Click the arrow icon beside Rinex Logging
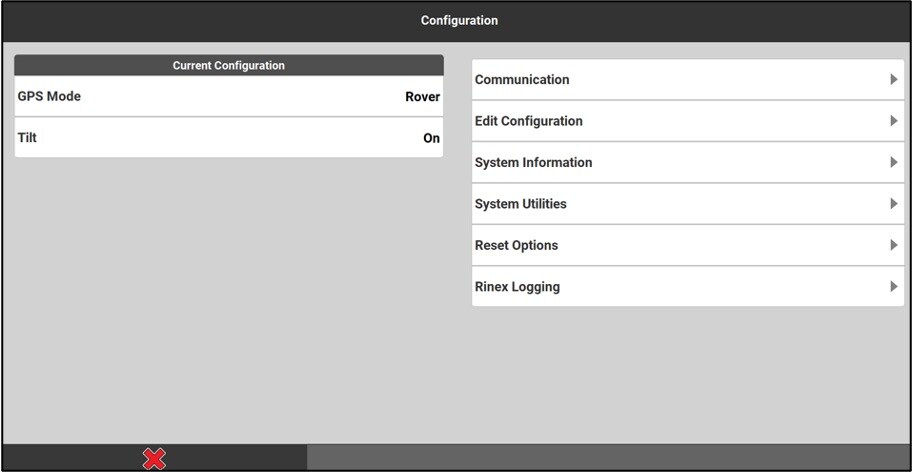This screenshot has height=472, width=912. pos(893,287)
